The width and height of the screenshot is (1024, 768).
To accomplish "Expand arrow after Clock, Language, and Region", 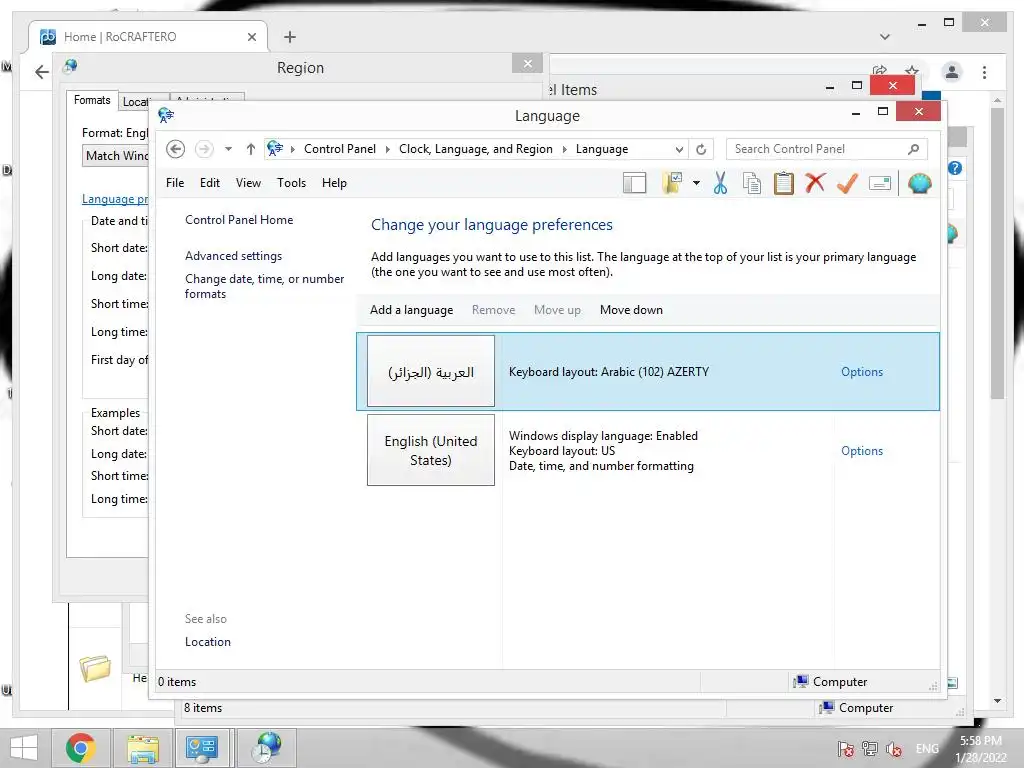I will pos(564,149).
